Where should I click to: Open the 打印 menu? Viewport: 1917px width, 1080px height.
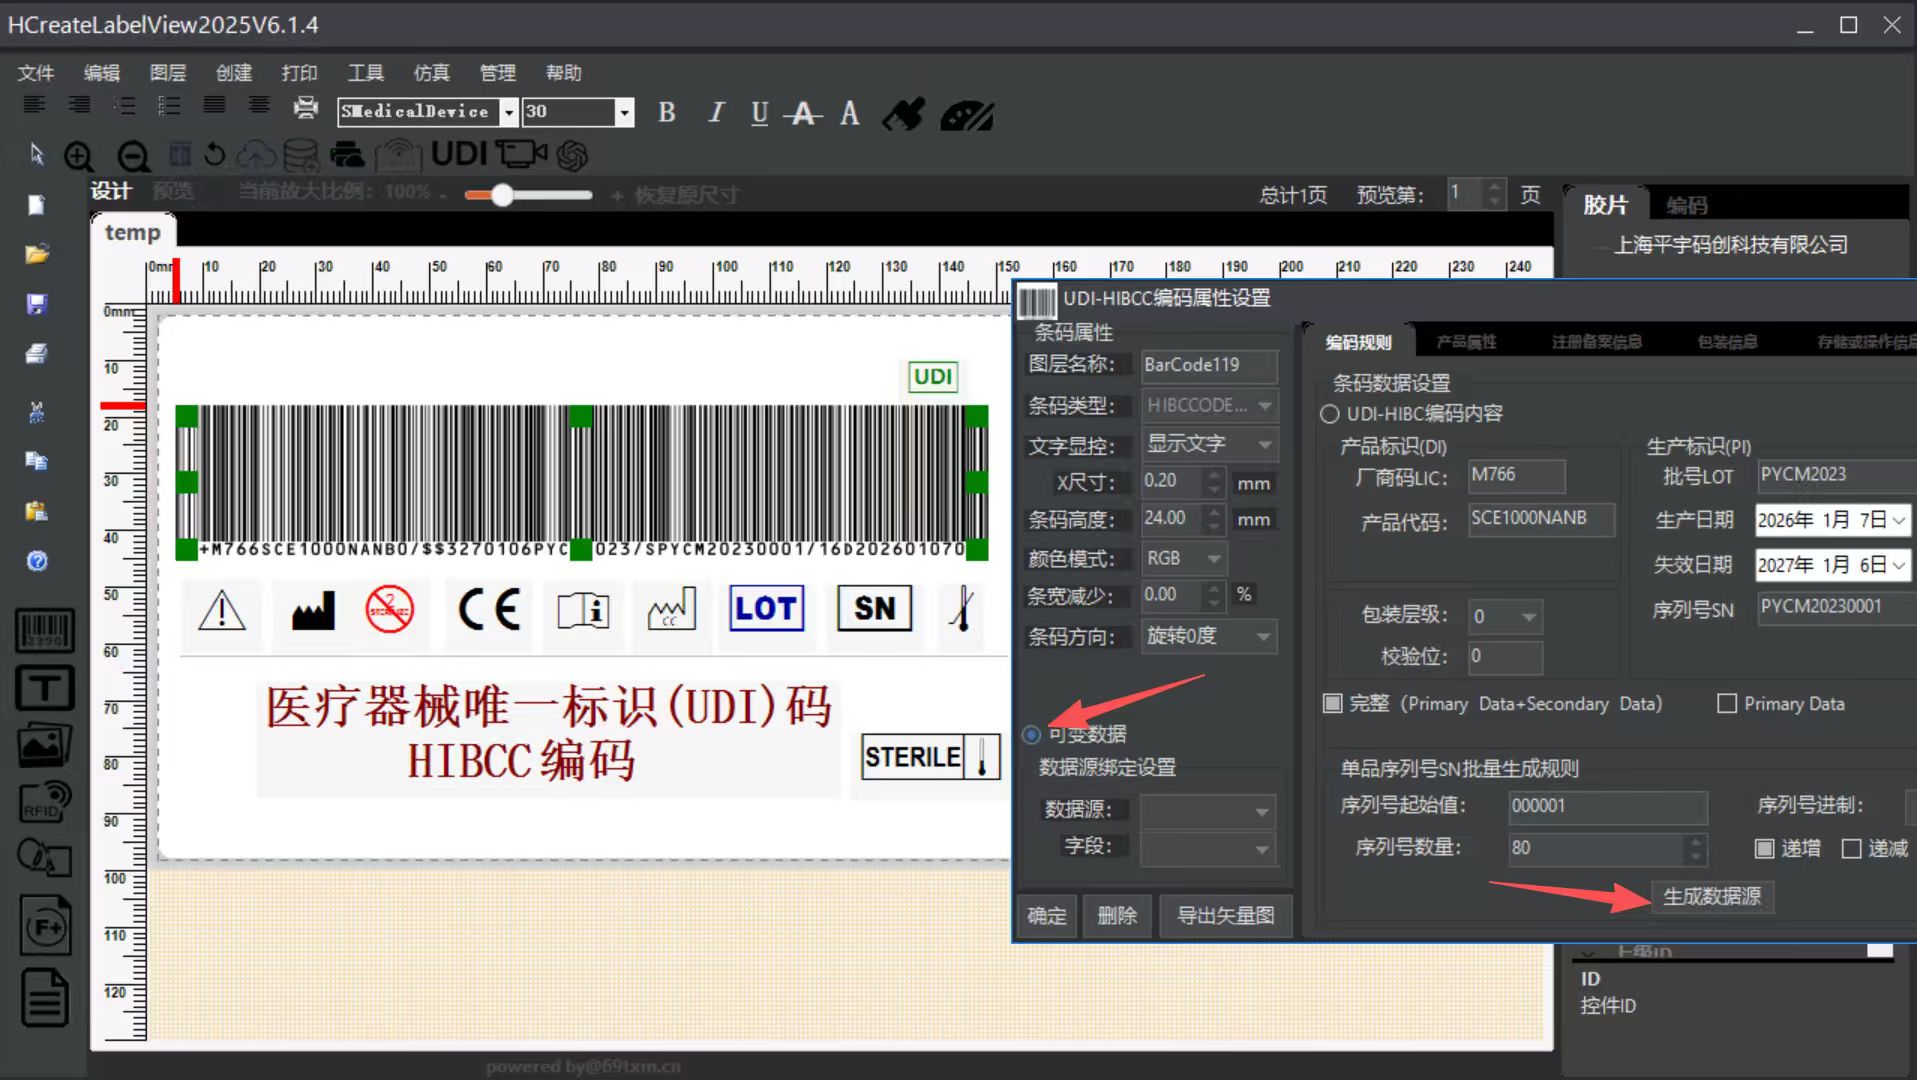point(300,73)
